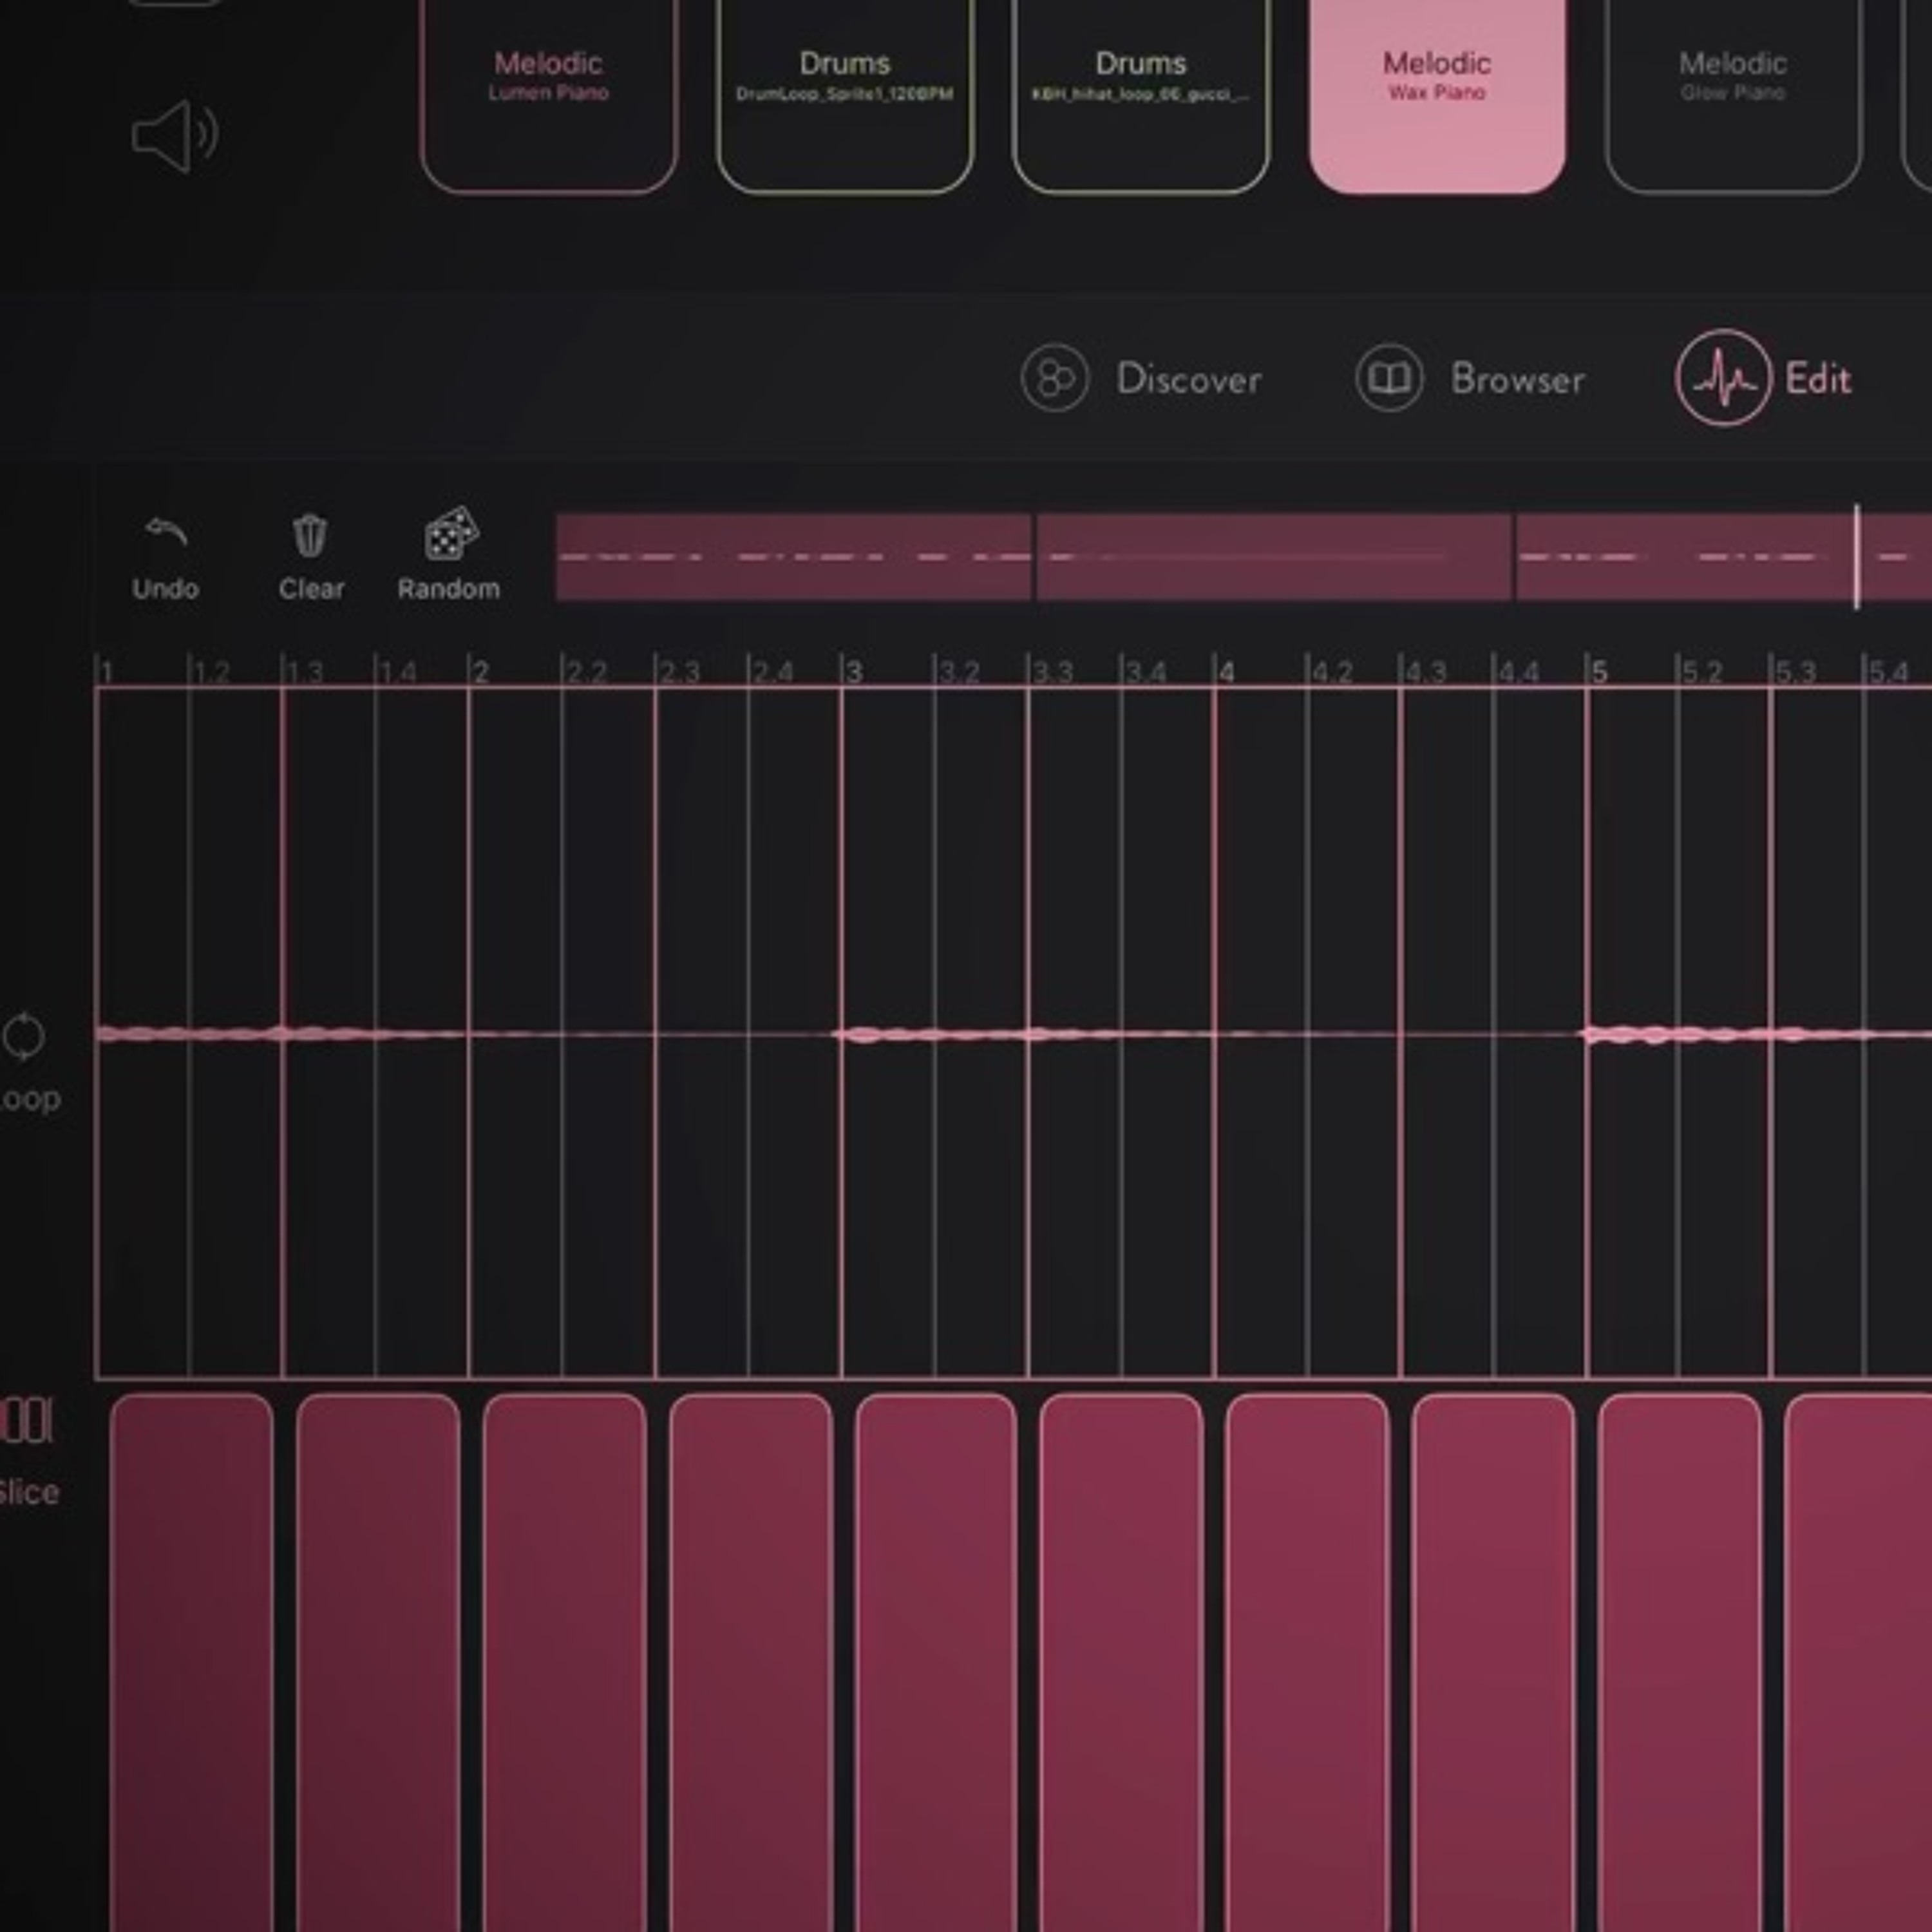The image size is (1932, 1932).
Task: Tap the second slice pad
Action: click(x=378, y=1662)
